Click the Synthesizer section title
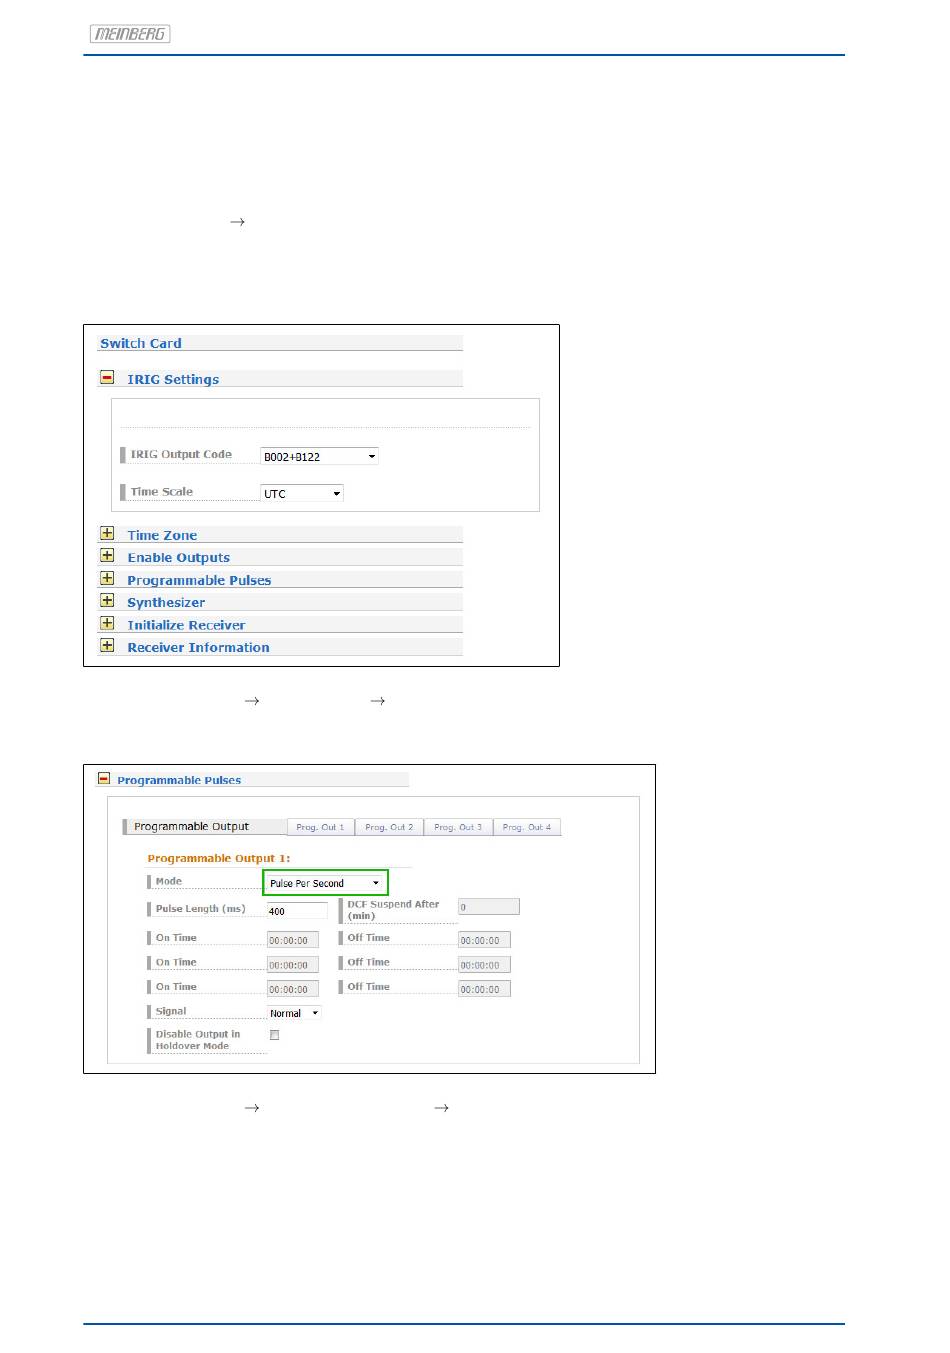Screen dimensions: 950x1353 [166, 602]
